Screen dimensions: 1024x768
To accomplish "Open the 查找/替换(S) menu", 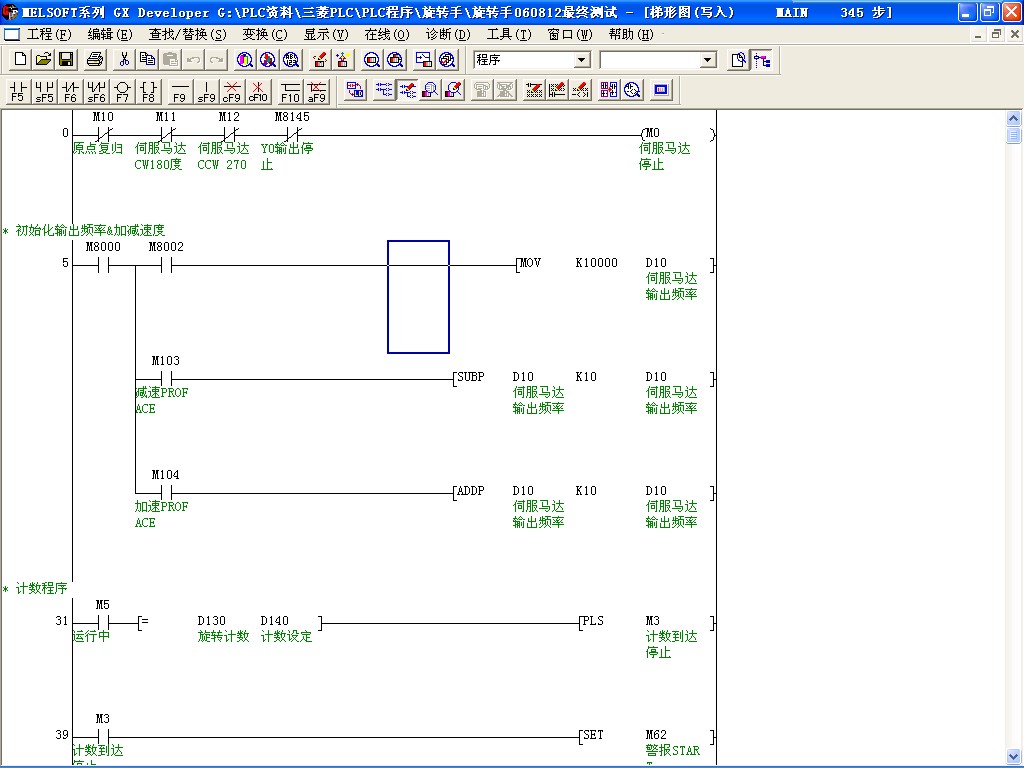I will (187, 35).
